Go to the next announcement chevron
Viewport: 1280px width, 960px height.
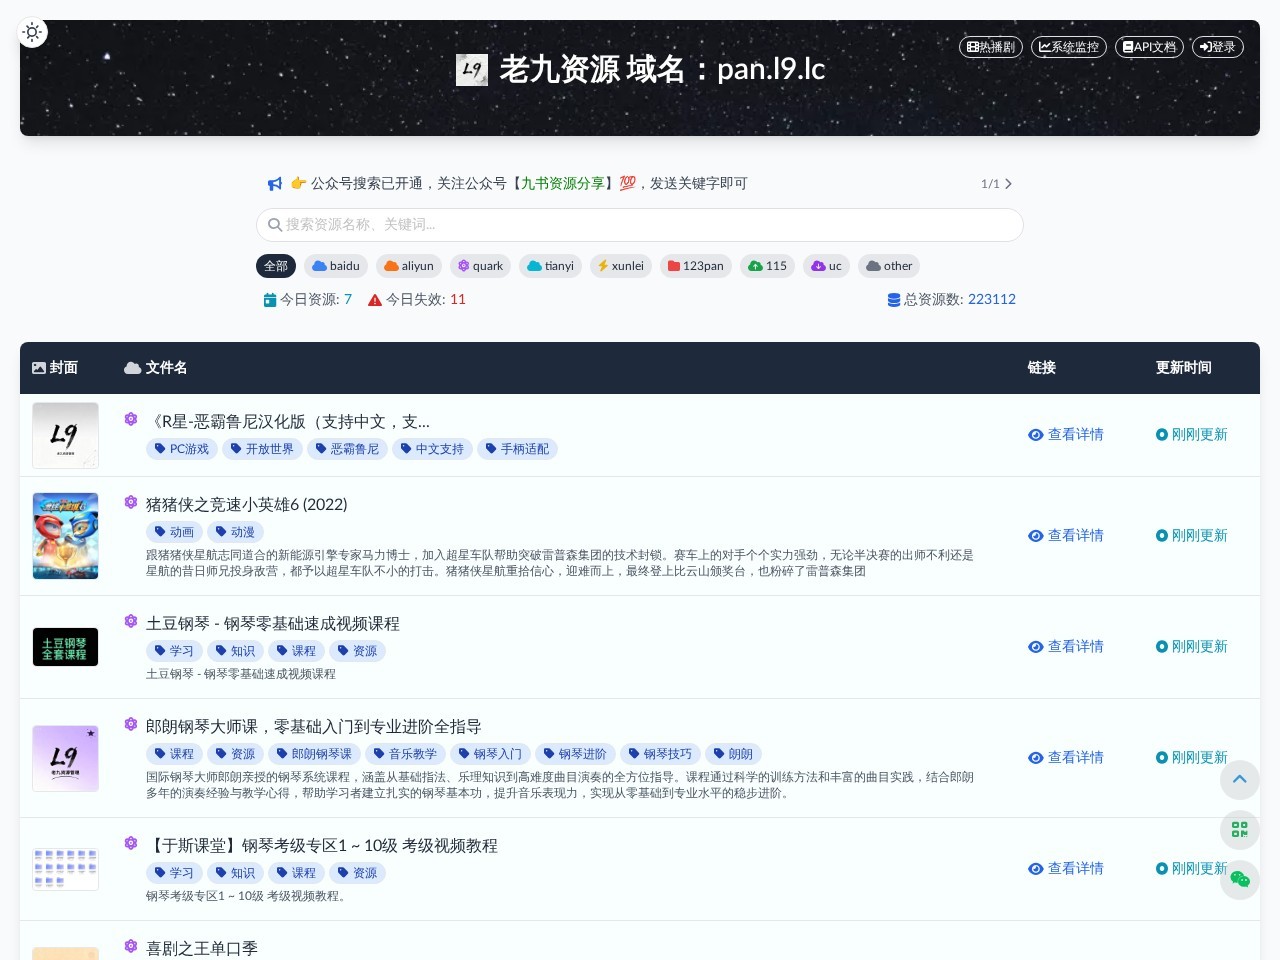tap(1008, 184)
